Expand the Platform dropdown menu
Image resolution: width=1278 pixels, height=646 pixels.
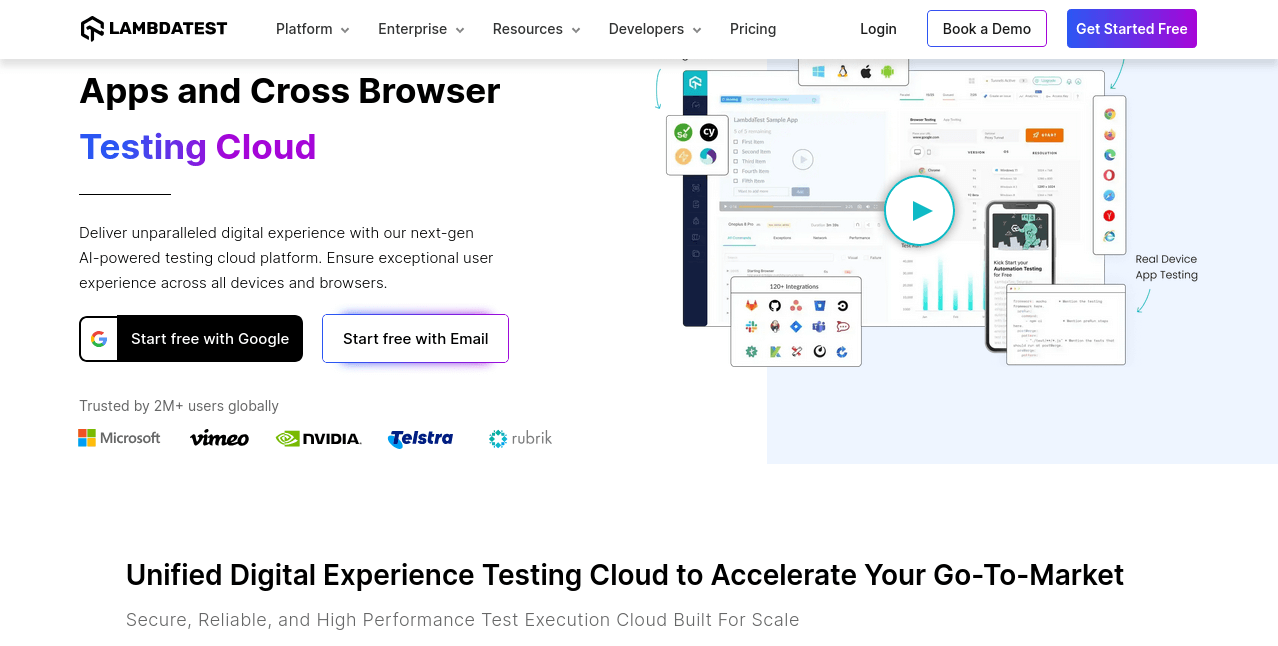311,29
